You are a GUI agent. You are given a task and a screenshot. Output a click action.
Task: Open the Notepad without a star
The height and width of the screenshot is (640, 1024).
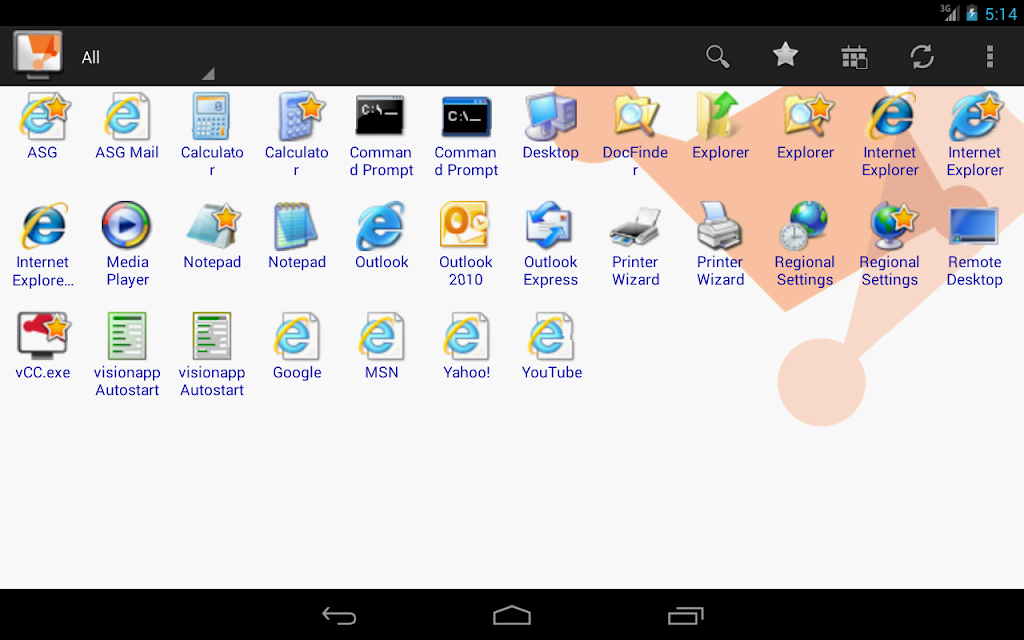tap(296, 236)
